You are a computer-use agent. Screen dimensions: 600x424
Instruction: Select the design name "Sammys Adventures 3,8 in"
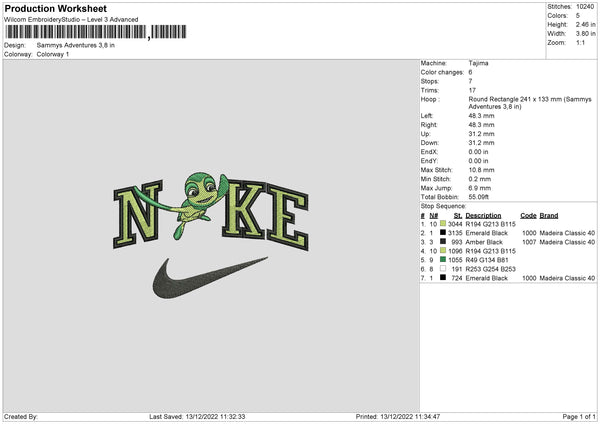(x=75, y=45)
